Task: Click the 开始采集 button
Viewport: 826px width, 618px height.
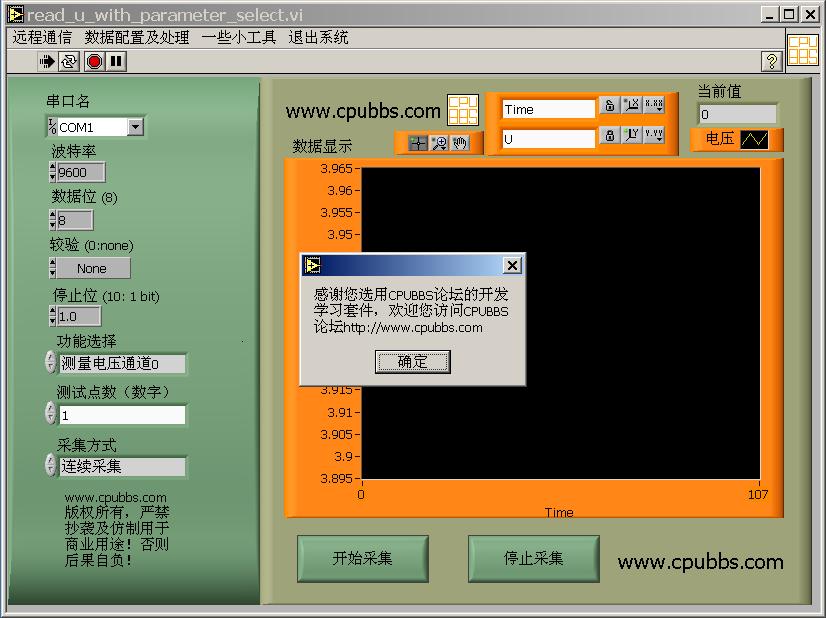Action: click(362, 558)
